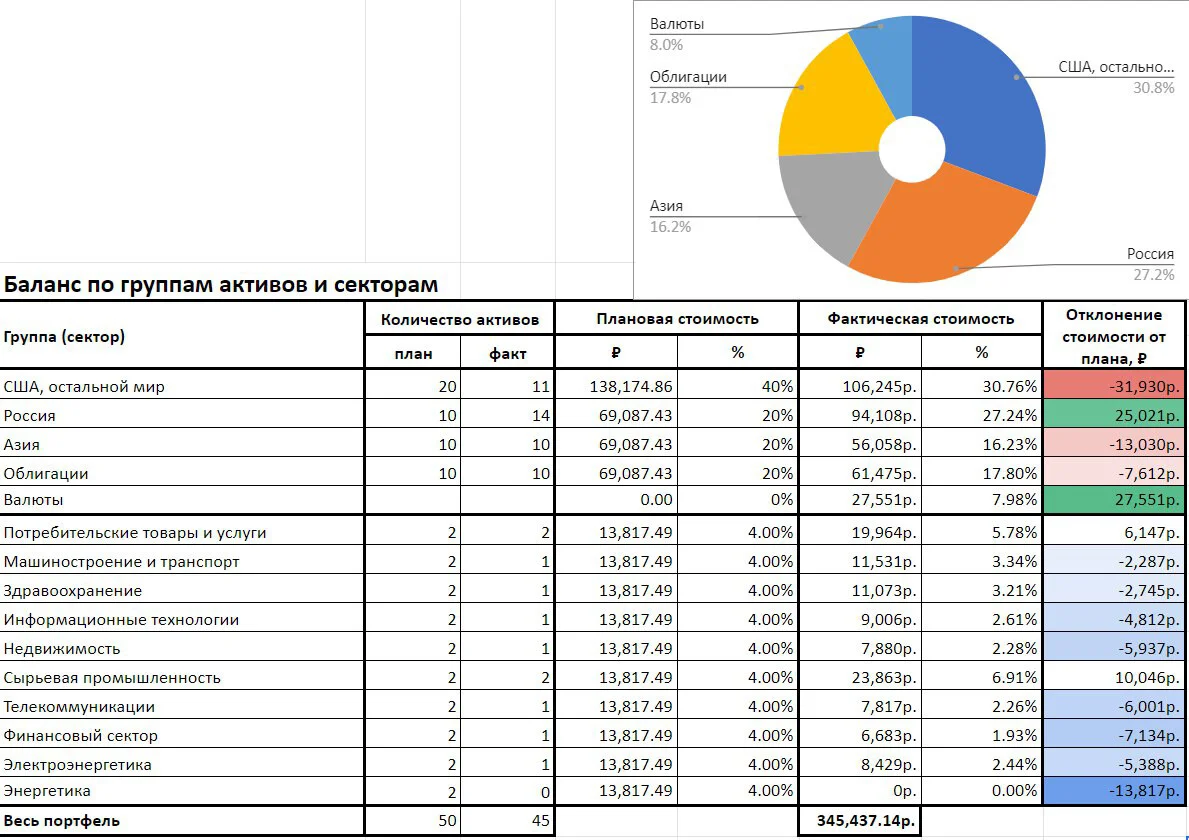Click the Фактическая стоимость header cell
The height and width of the screenshot is (840, 1189).
921,319
